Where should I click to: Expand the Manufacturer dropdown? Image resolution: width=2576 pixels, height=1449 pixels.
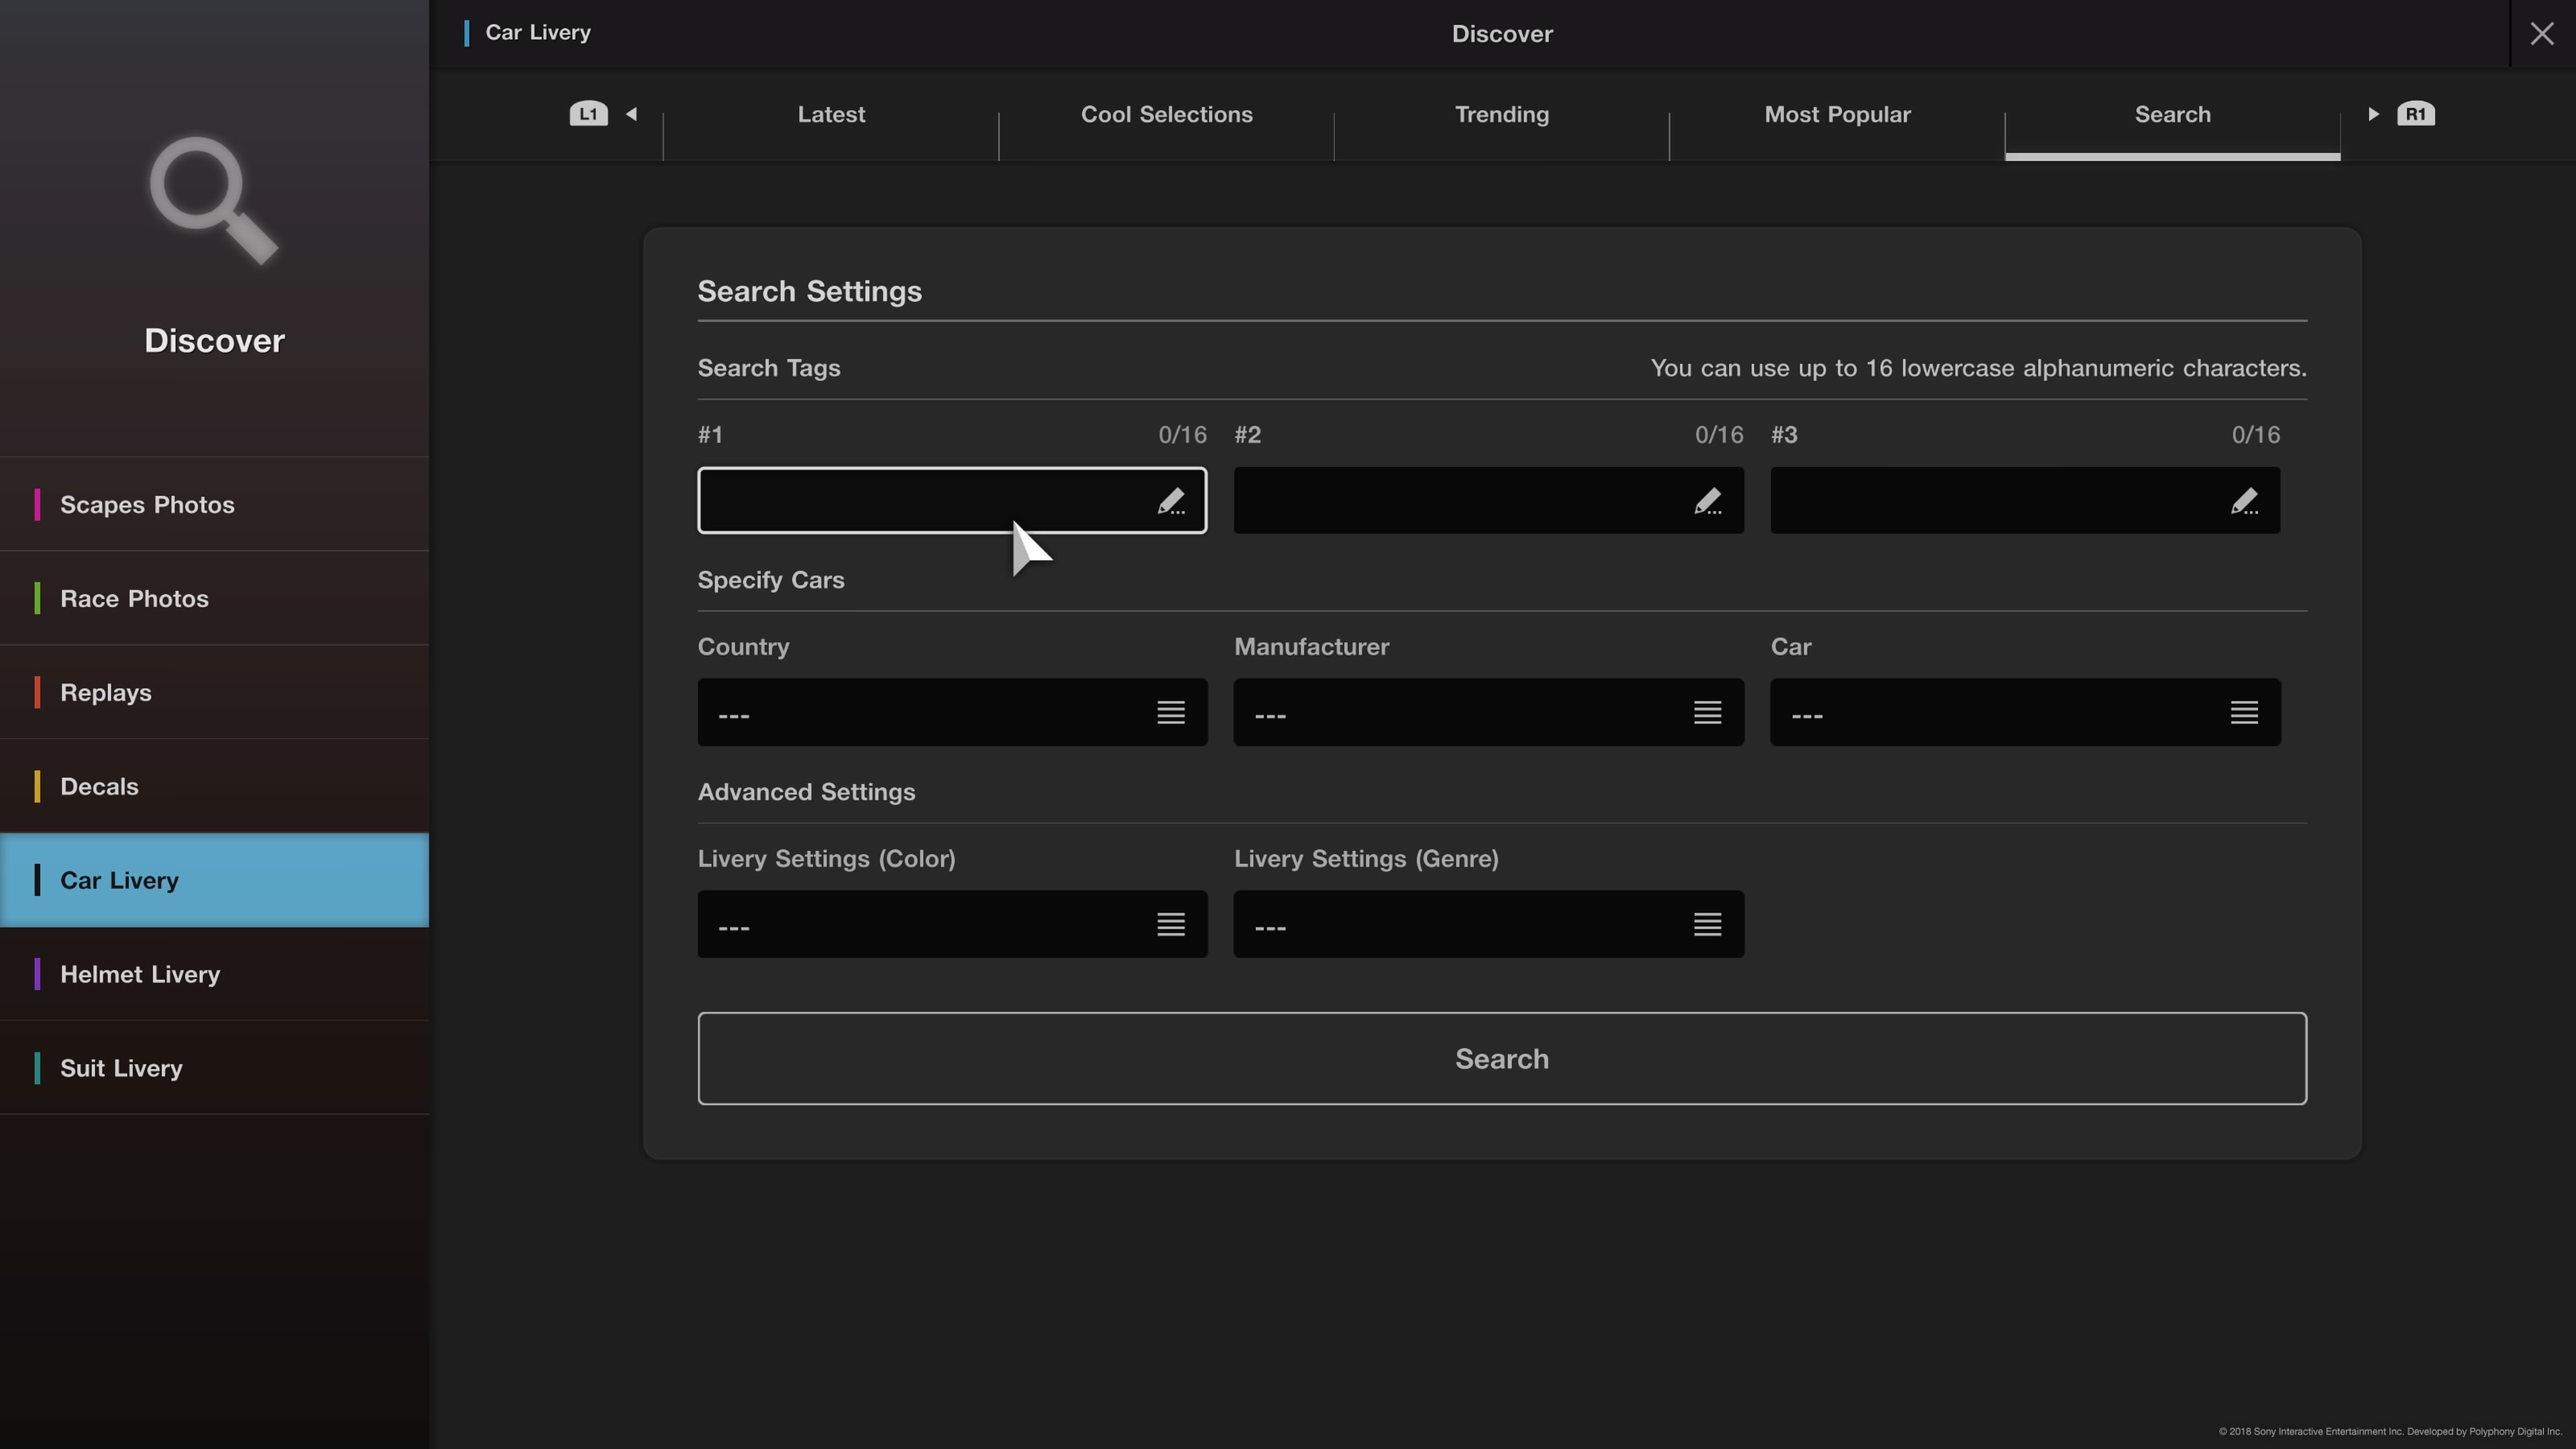coord(1489,712)
